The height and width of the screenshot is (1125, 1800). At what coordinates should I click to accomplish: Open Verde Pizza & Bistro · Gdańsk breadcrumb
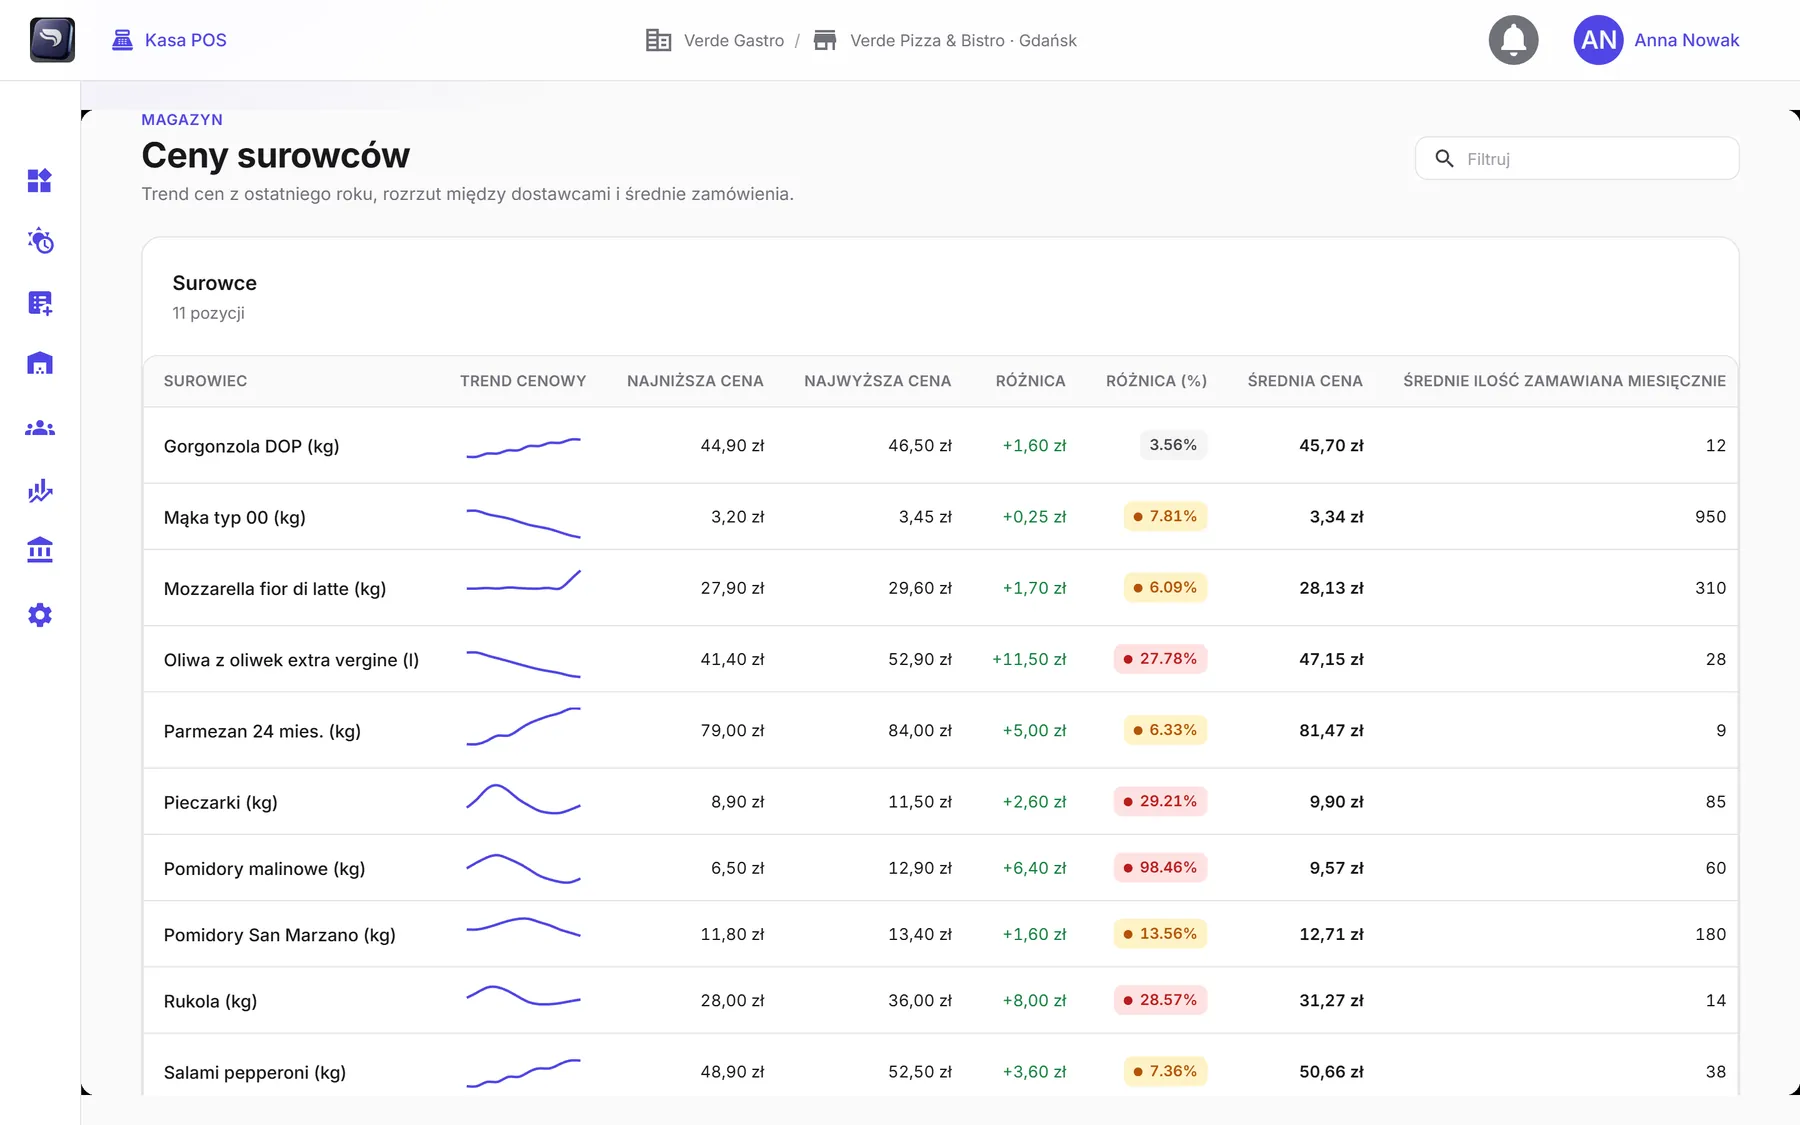[x=963, y=40]
